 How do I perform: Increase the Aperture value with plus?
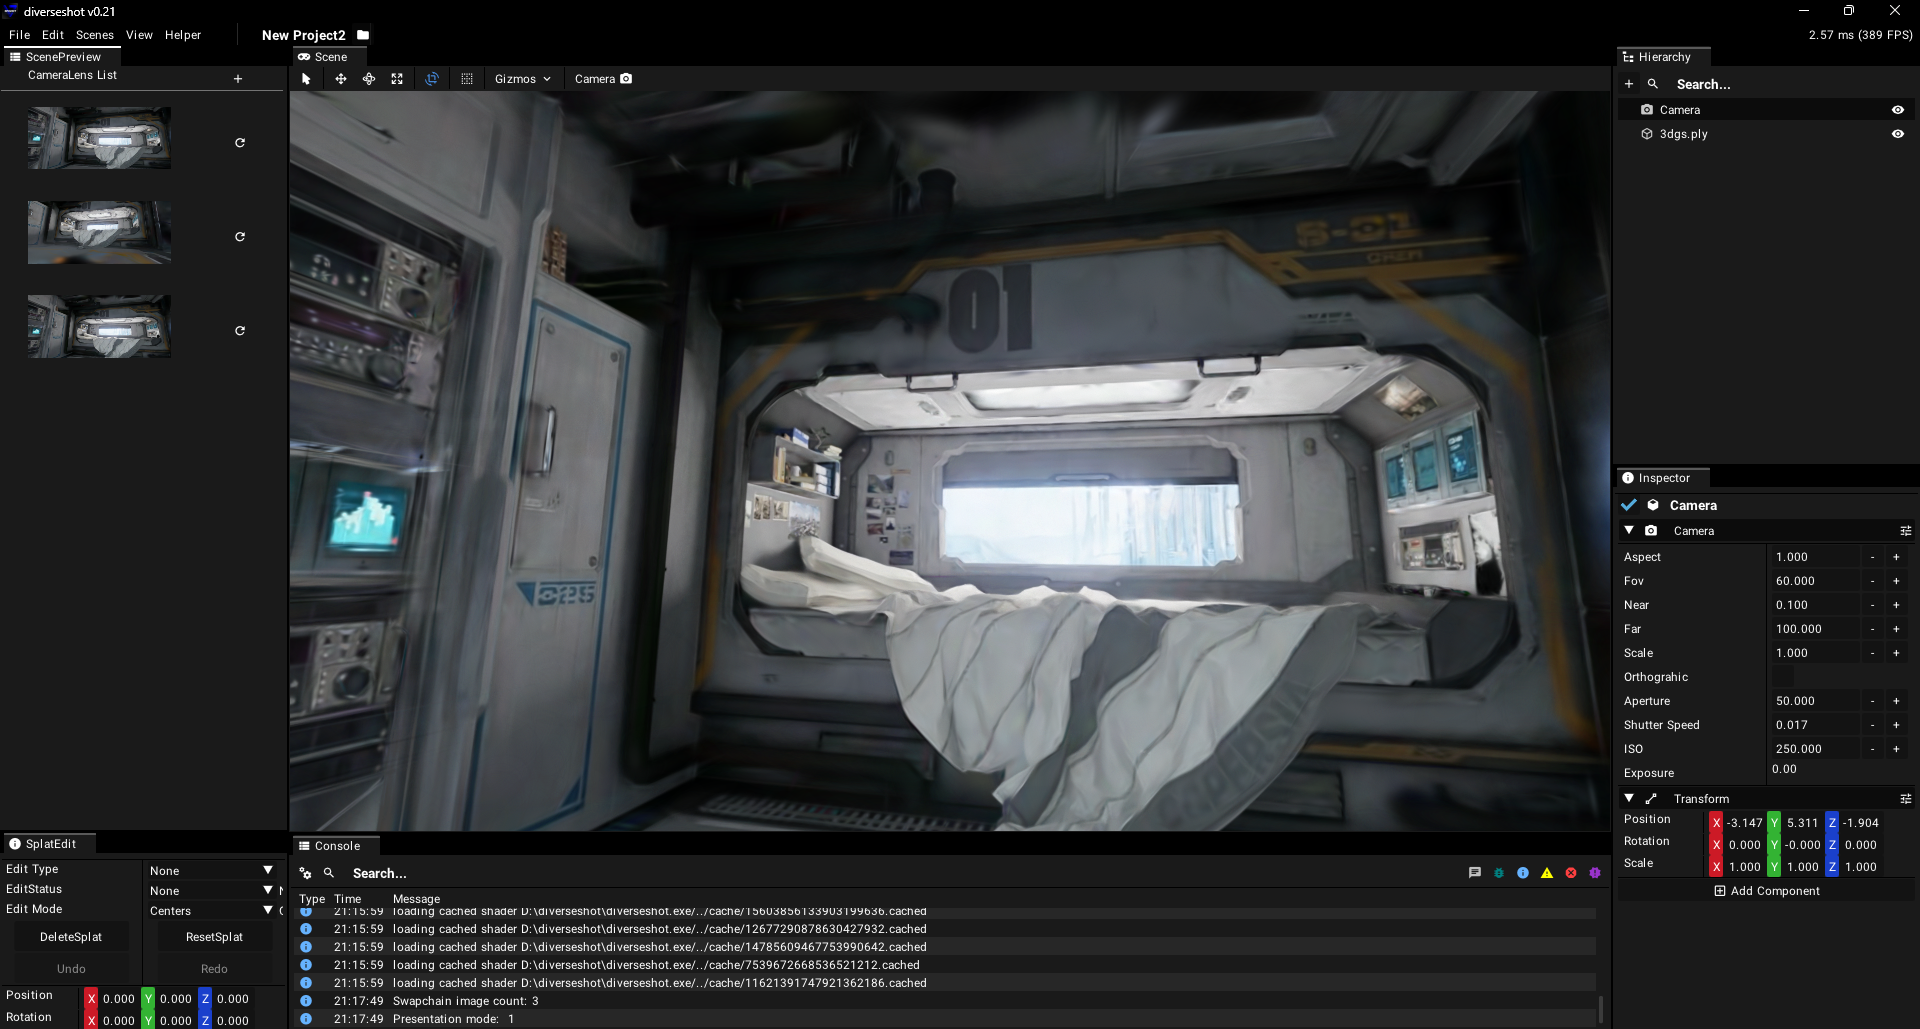1896,701
